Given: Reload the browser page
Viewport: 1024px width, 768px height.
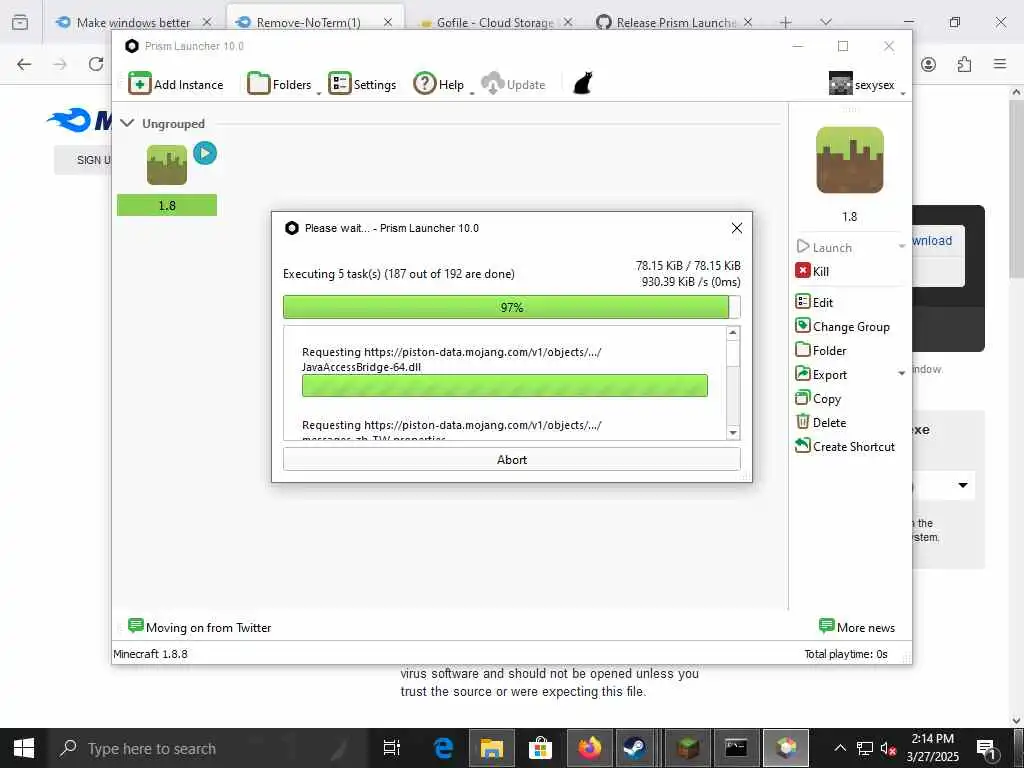Looking at the screenshot, I should (x=96, y=64).
